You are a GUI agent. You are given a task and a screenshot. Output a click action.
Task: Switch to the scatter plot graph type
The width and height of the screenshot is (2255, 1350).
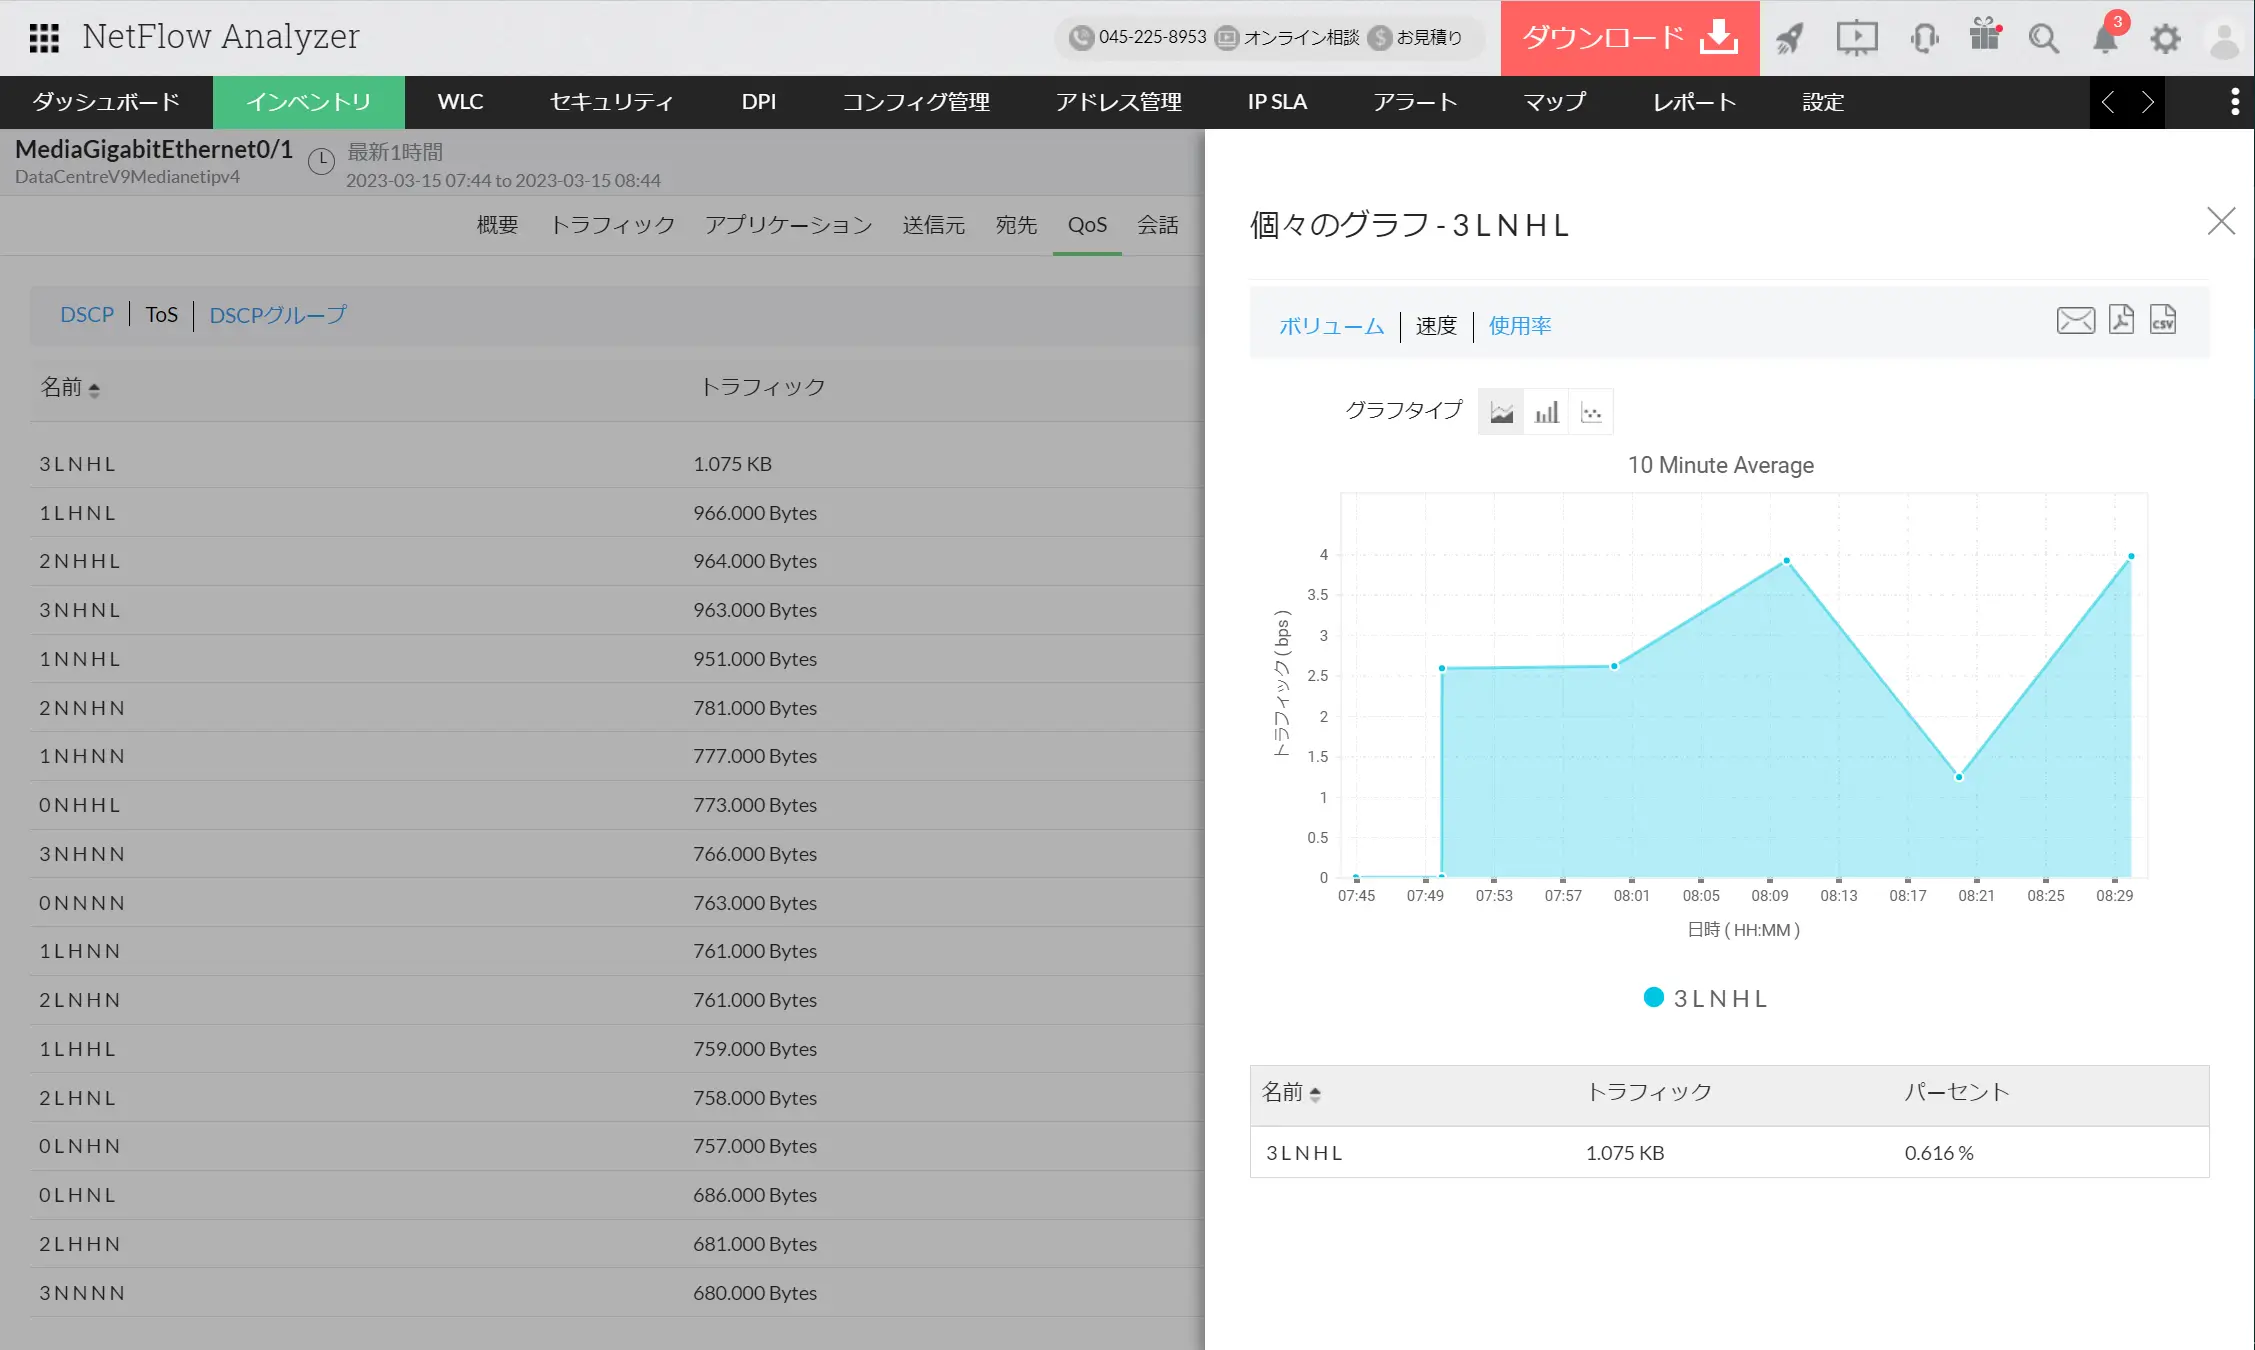point(1591,412)
